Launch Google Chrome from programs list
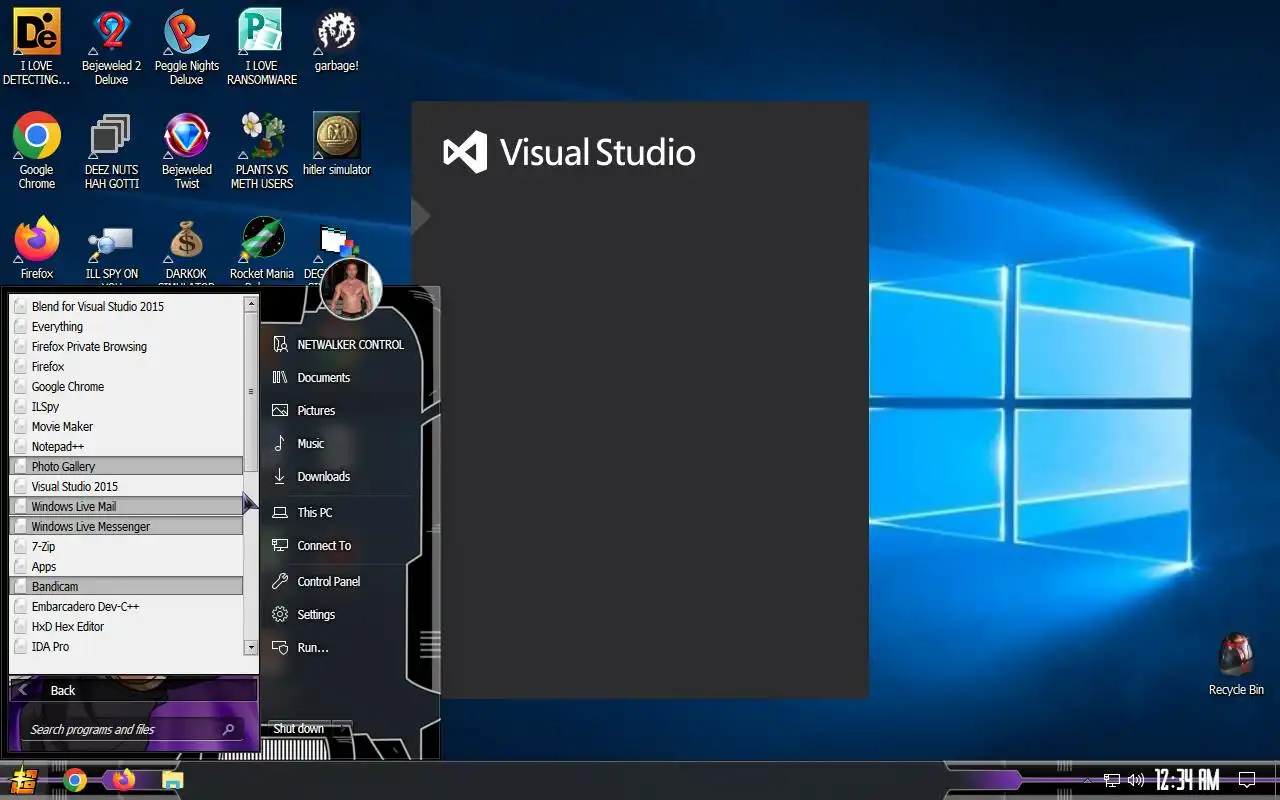The image size is (1280, 800). tap(126, 386)
